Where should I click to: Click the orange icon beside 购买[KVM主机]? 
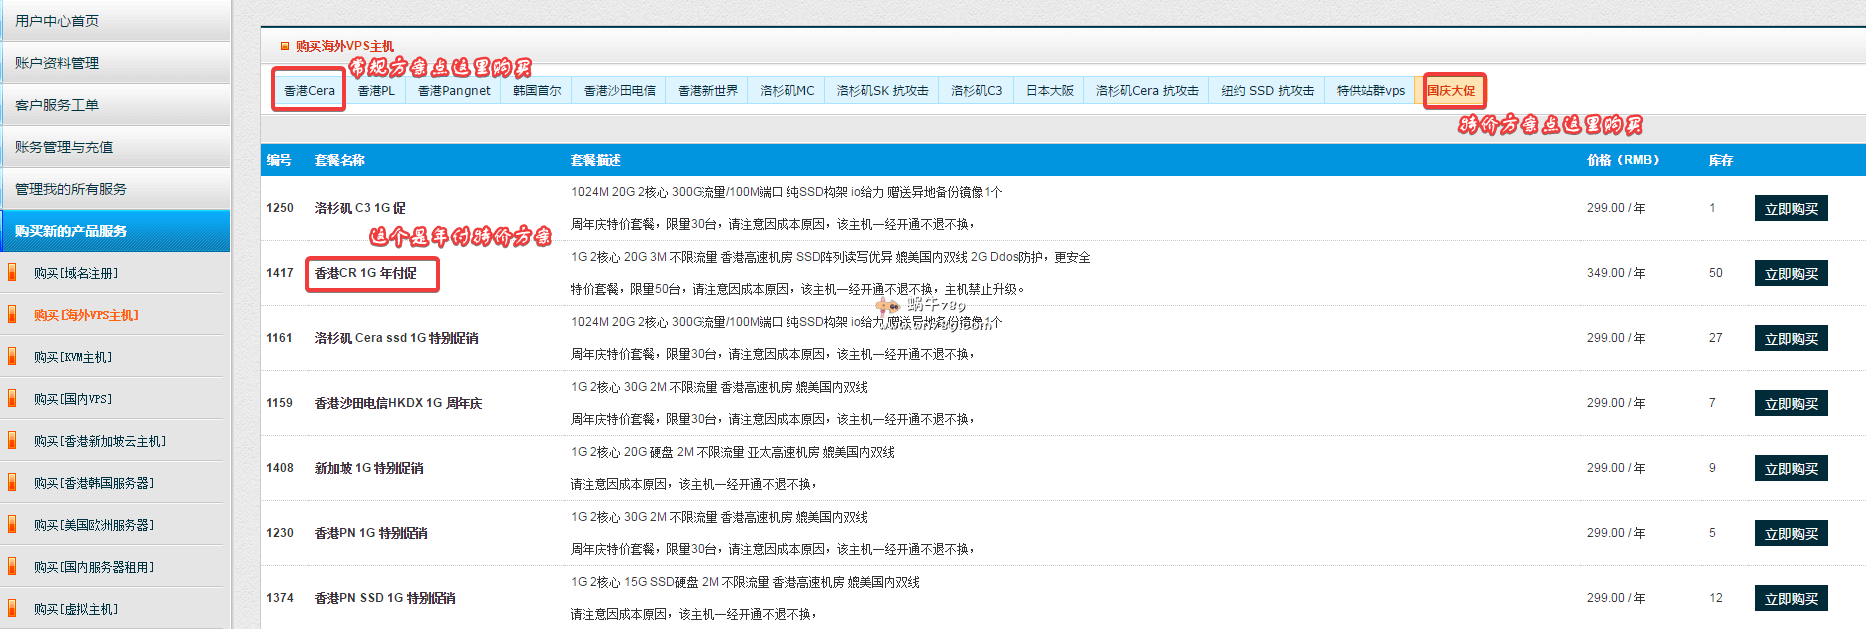tap(12, 356)
